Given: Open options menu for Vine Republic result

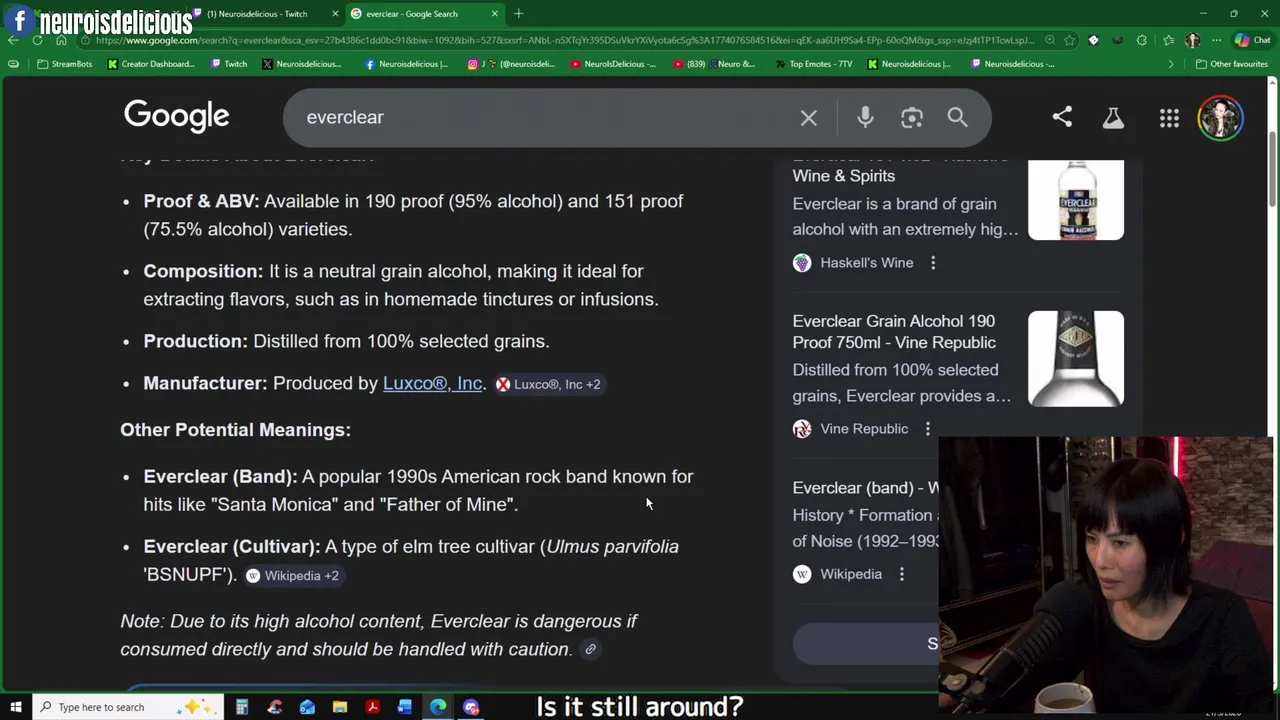Looking at the screenshot, I should coord(927,429).
